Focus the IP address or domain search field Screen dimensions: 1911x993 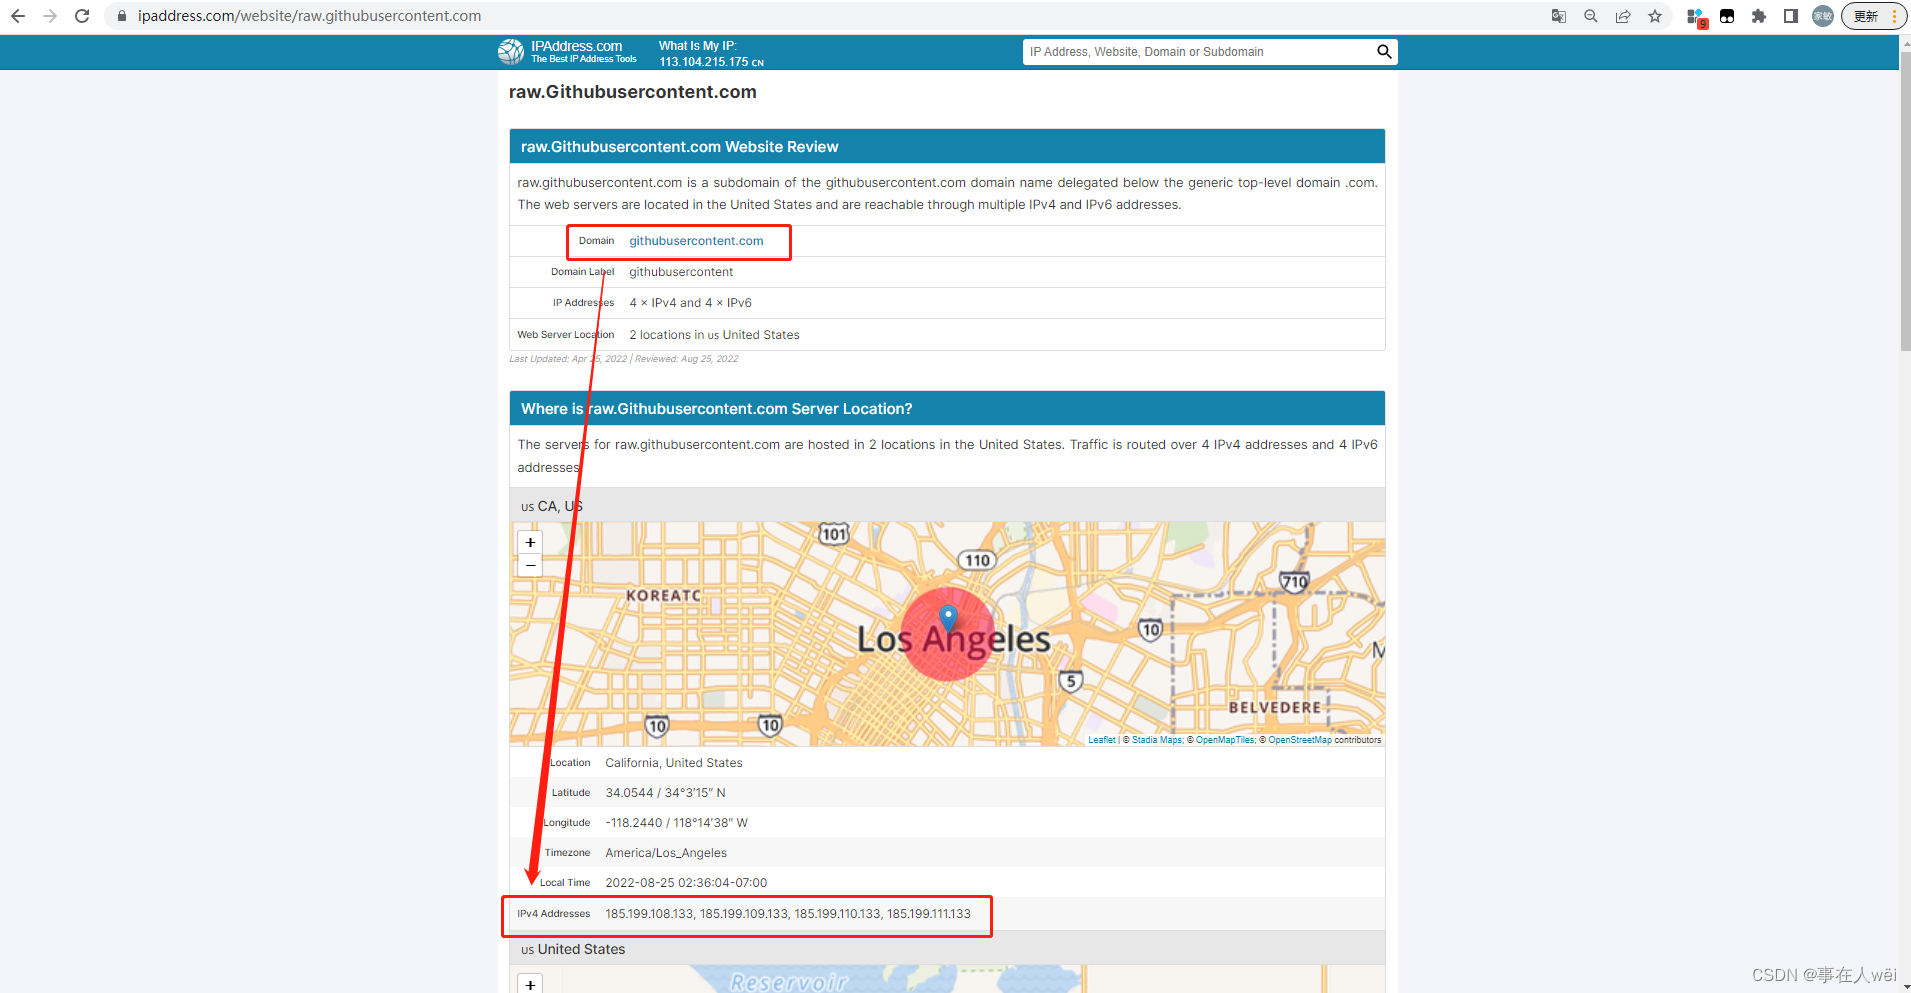(1199, 52)
